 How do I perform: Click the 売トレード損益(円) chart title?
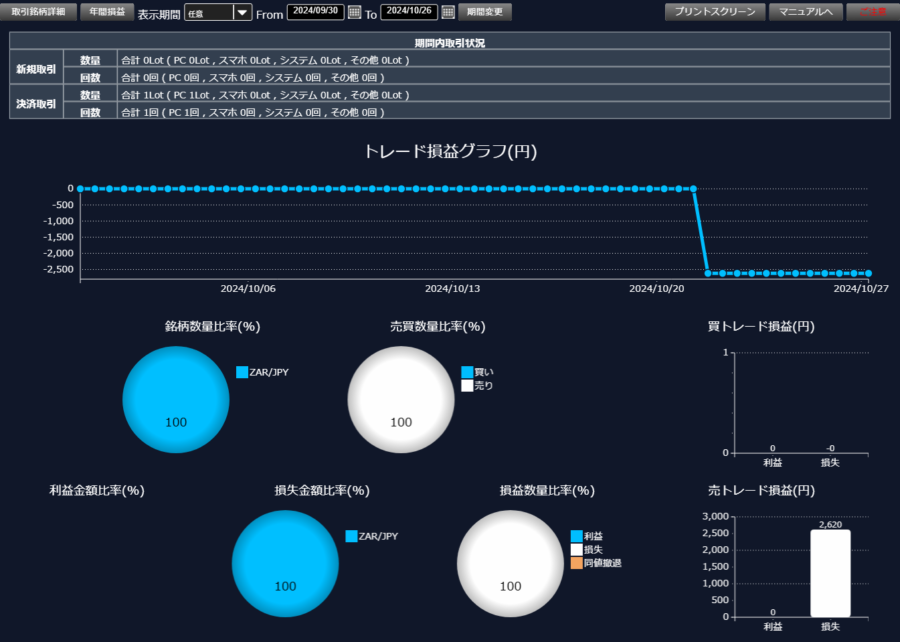tap(761, 491)
